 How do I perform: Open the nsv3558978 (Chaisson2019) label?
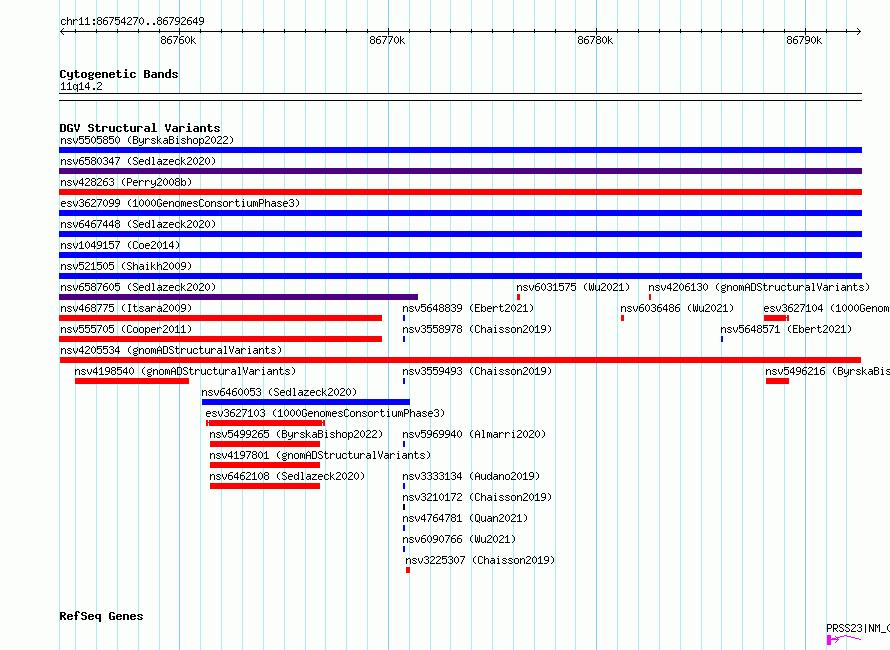tap(477, 329)
